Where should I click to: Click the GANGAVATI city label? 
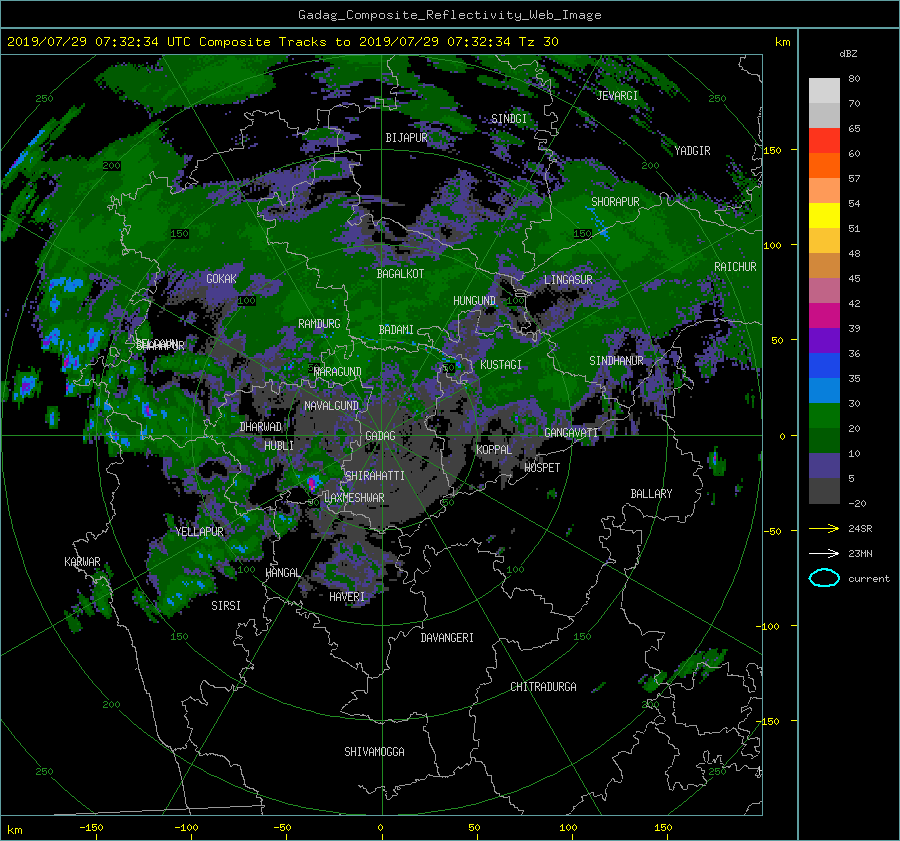click(x=571, y=433)
